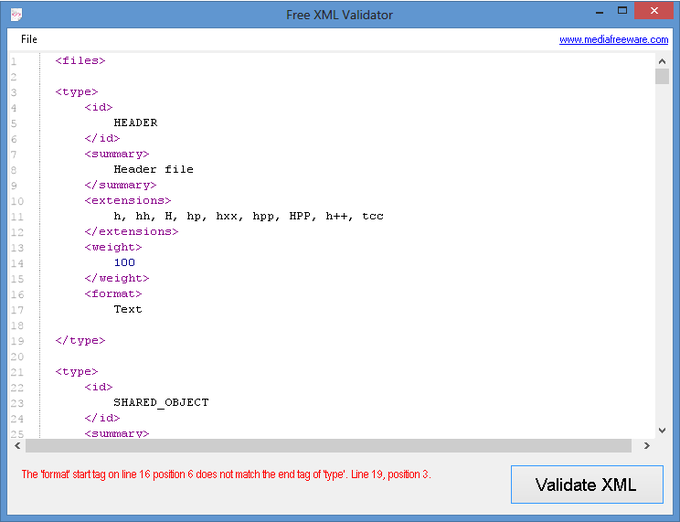Click the vertical scrollbar thumb
The width and height of the screenshot is (680, 522).
[x=661, y=77]
